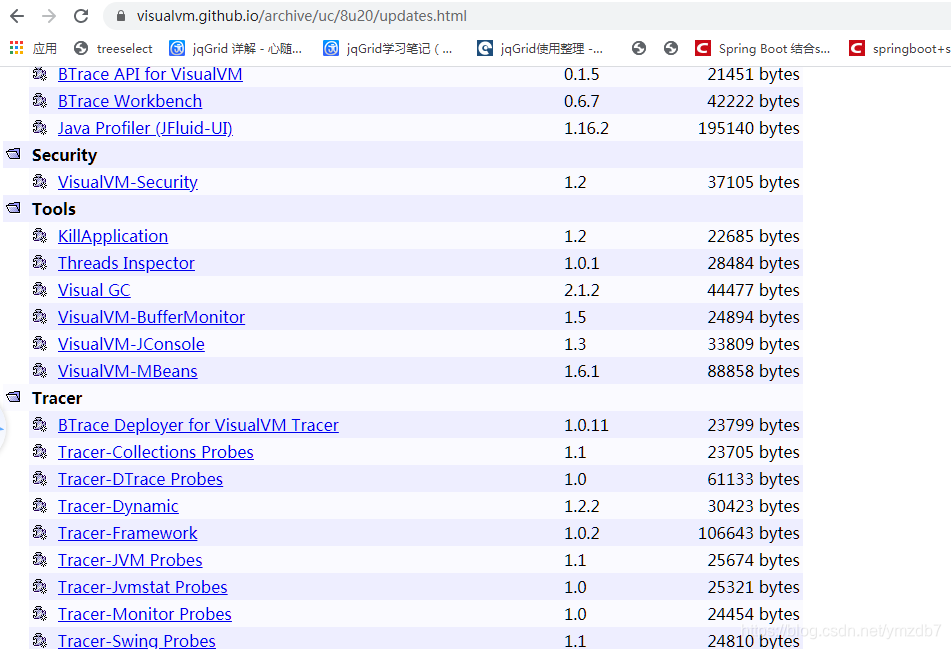Click the first globe bookmark icon
951x649 pixels.
click(x=639, y=49)
